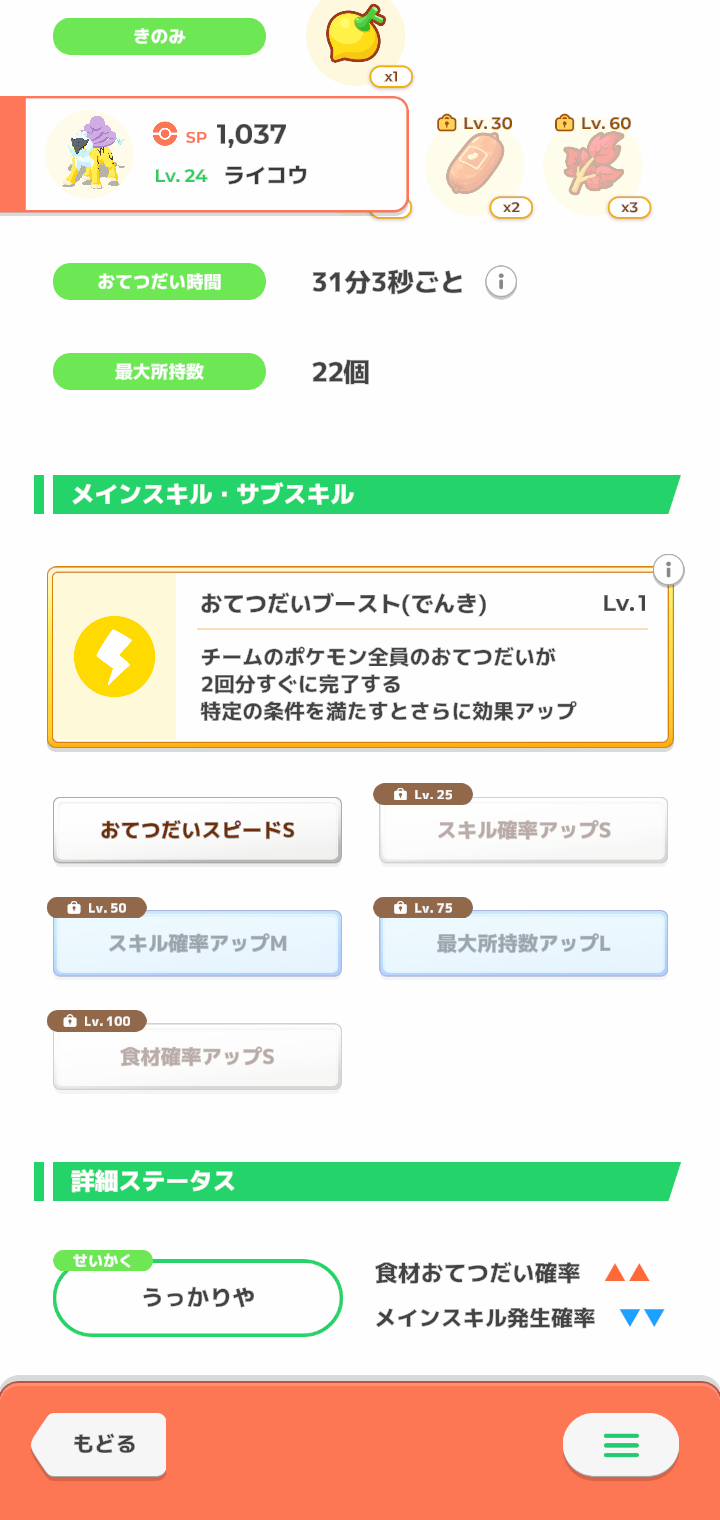Tap the Lv. 30 locked sausage ingredient

(x=475, y=166)
